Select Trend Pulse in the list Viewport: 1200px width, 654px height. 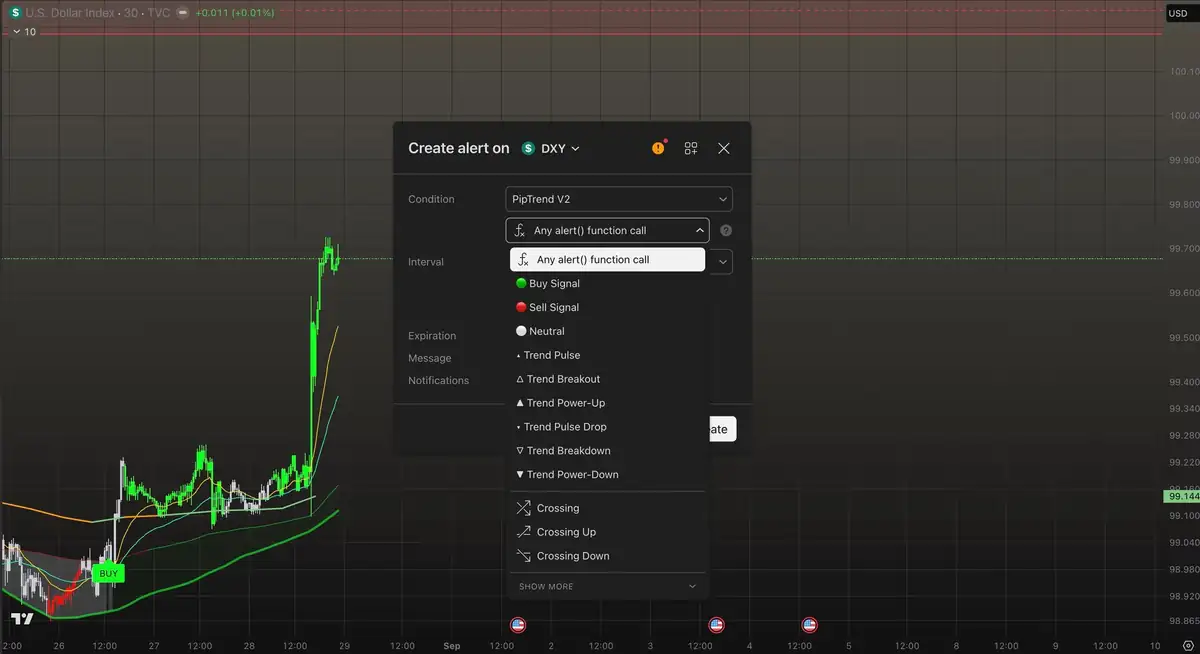point(607,355)
